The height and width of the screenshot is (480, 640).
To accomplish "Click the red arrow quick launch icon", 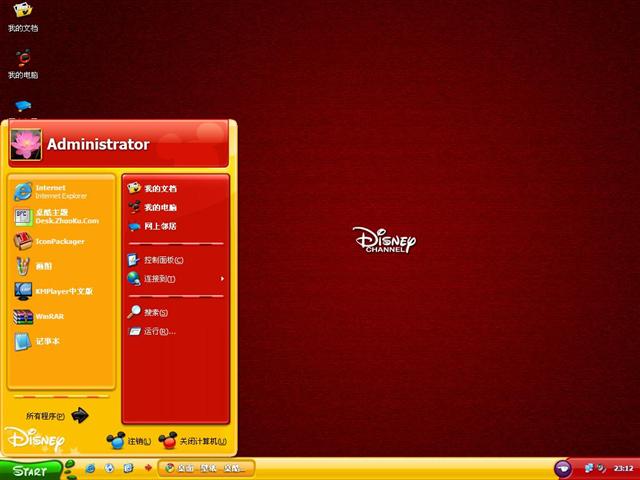I will point(148,468).
